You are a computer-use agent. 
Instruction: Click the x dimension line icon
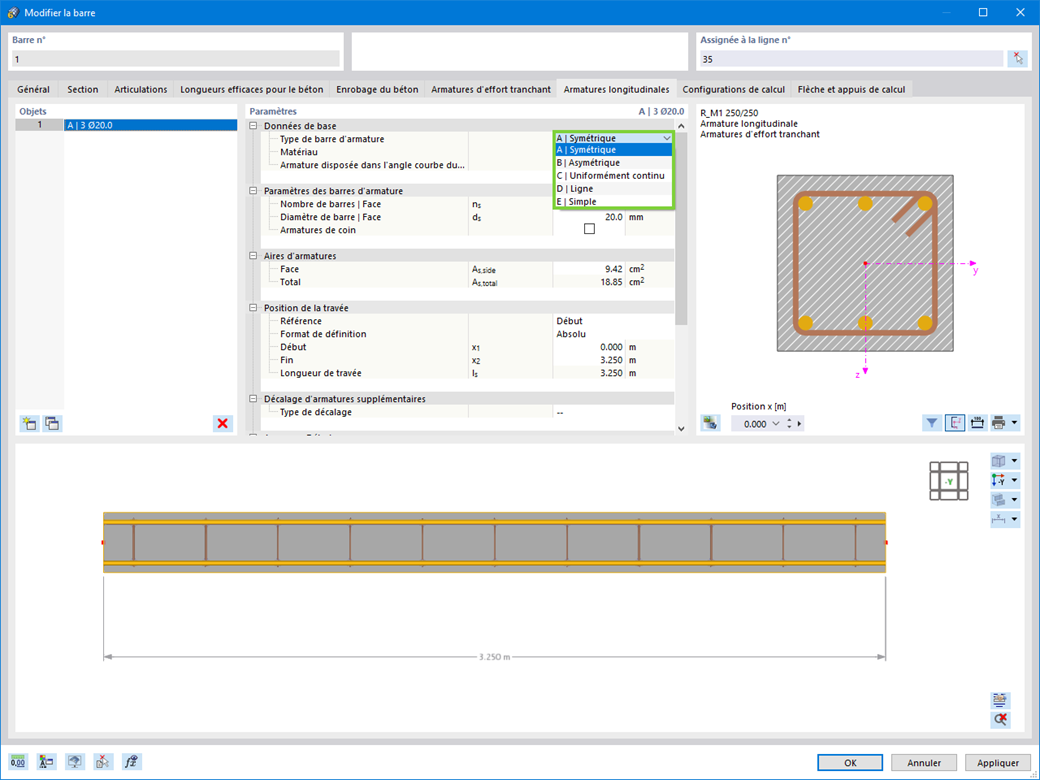(998, 519)
